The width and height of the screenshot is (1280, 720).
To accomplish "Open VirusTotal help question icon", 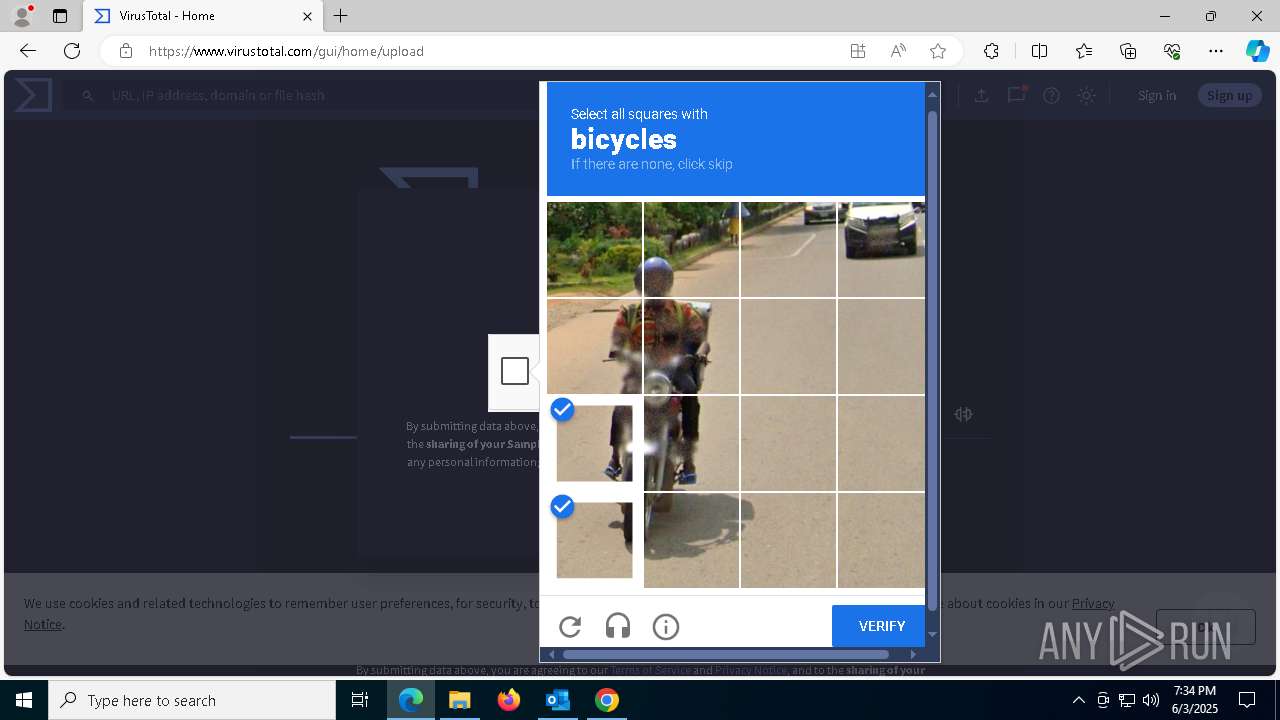I will click(1051, 95).
